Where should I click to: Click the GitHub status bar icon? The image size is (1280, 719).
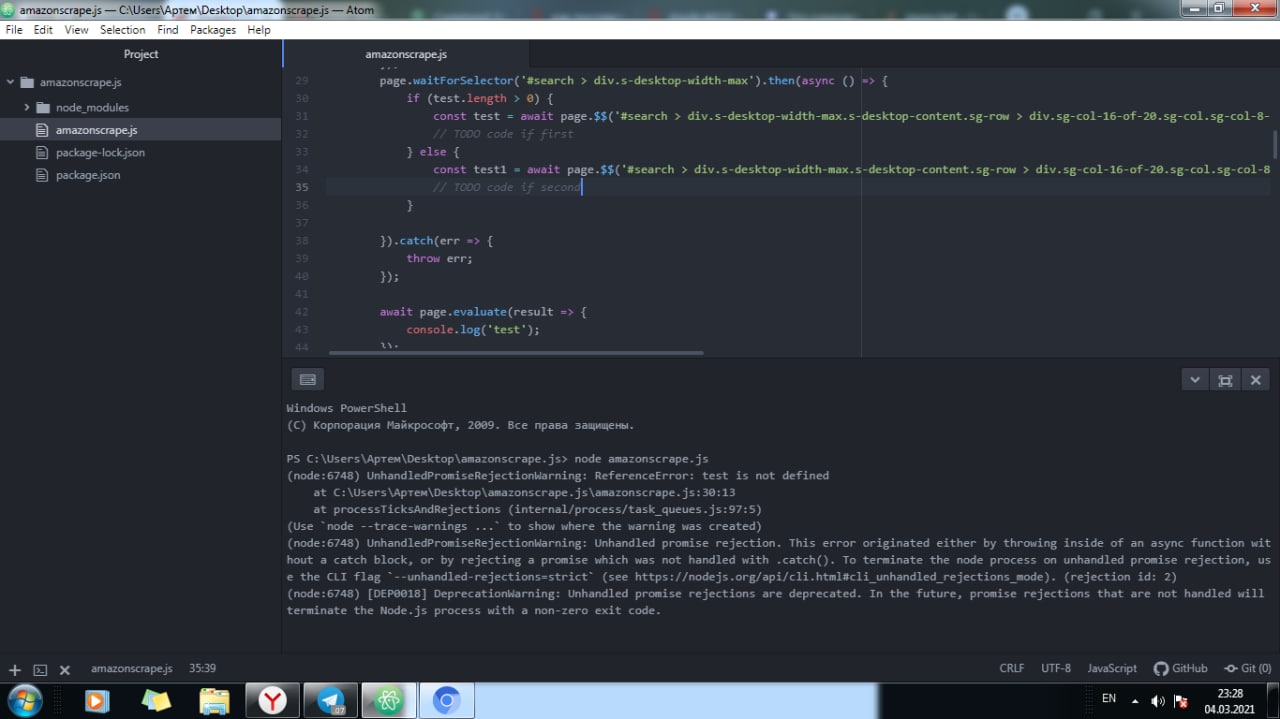pyautogui.click(x=1180, y=668)
